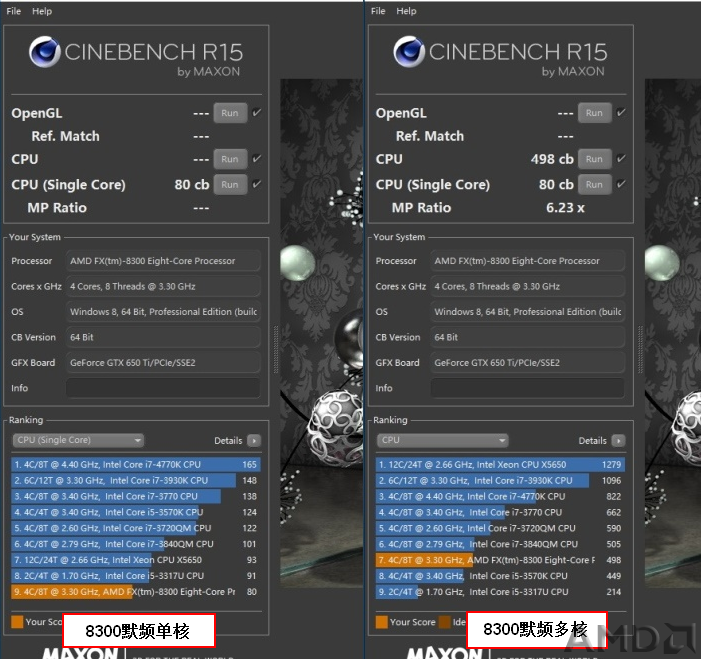
Task: Toggle CPU Single Core checkbox in right window
Action: point(621,184)
